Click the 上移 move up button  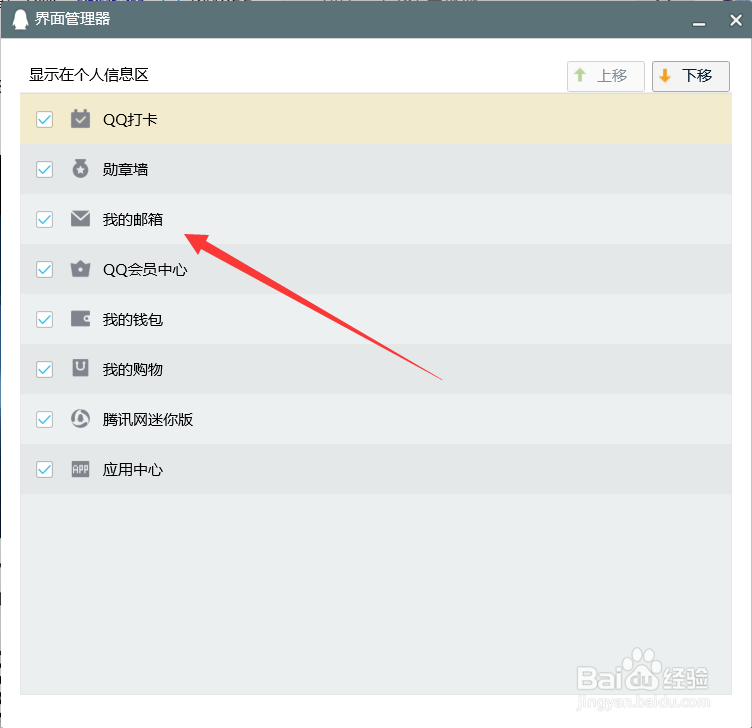pyautogui.click(x=606, y=76)
